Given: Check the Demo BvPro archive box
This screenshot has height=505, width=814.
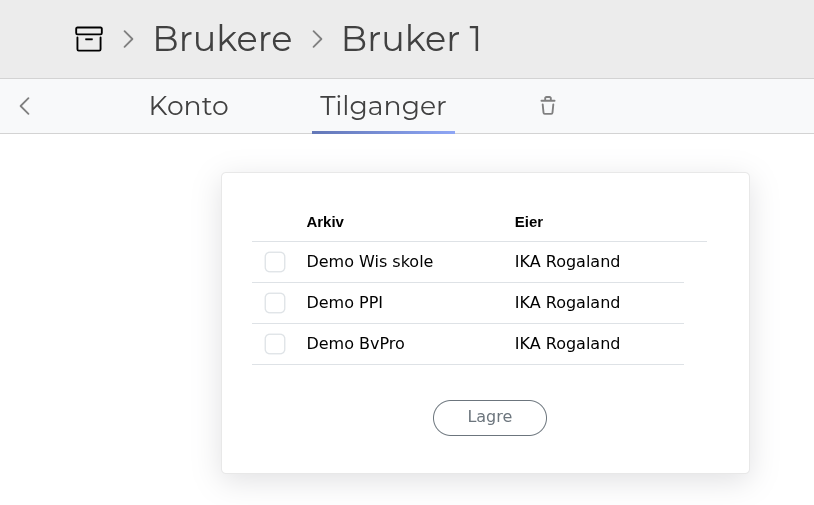Looking at the screenshot, I should (x=275, y=344).
